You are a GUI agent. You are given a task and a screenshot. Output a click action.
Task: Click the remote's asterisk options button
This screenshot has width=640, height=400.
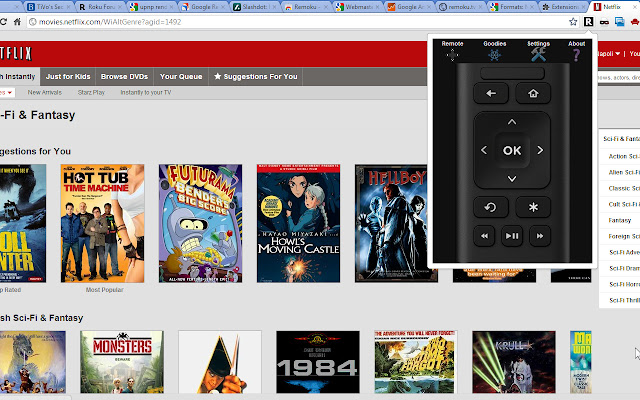click(x=533, y=207)
